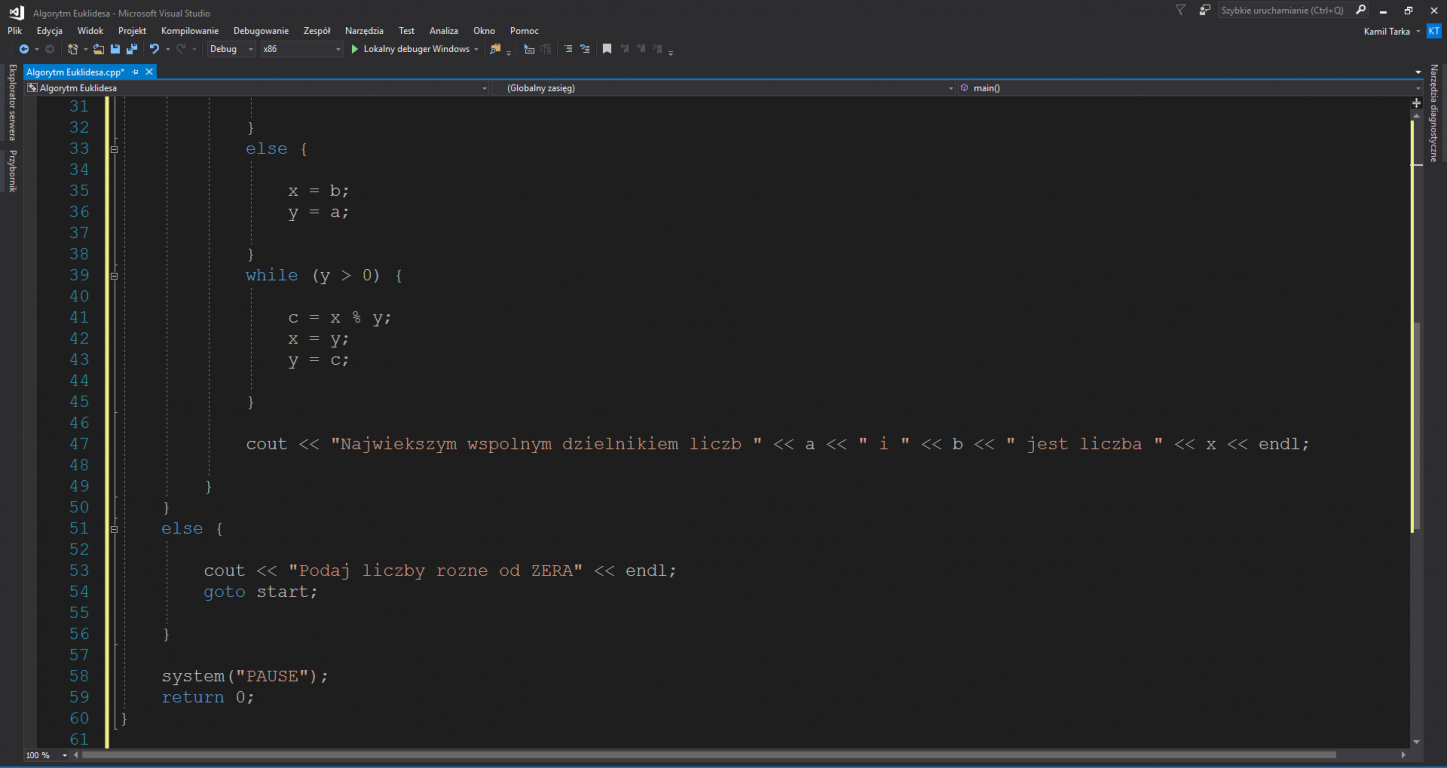This screenshot has width=1447, height=768.
Task: Open the debugger target dropdown arrow
Action: pos(476,49)
